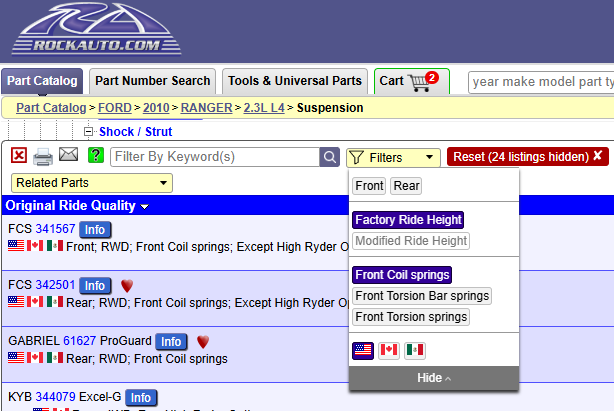Screen dimensions: 614x411
Task: Email the listing via envelope icon
Action: coord(69,154)
